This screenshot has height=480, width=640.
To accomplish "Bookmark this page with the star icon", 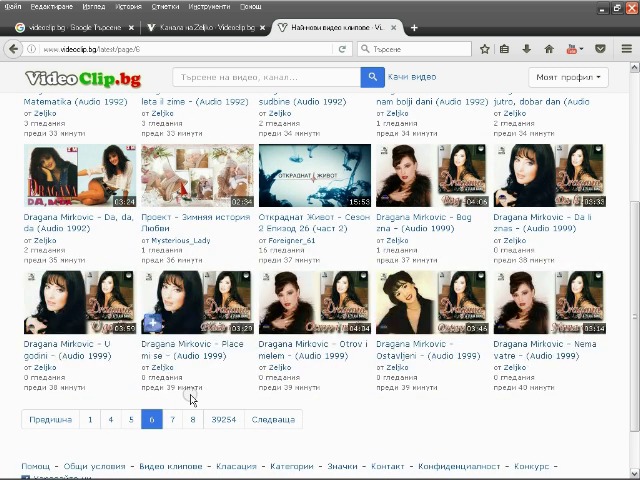I will tap(485, 48).
